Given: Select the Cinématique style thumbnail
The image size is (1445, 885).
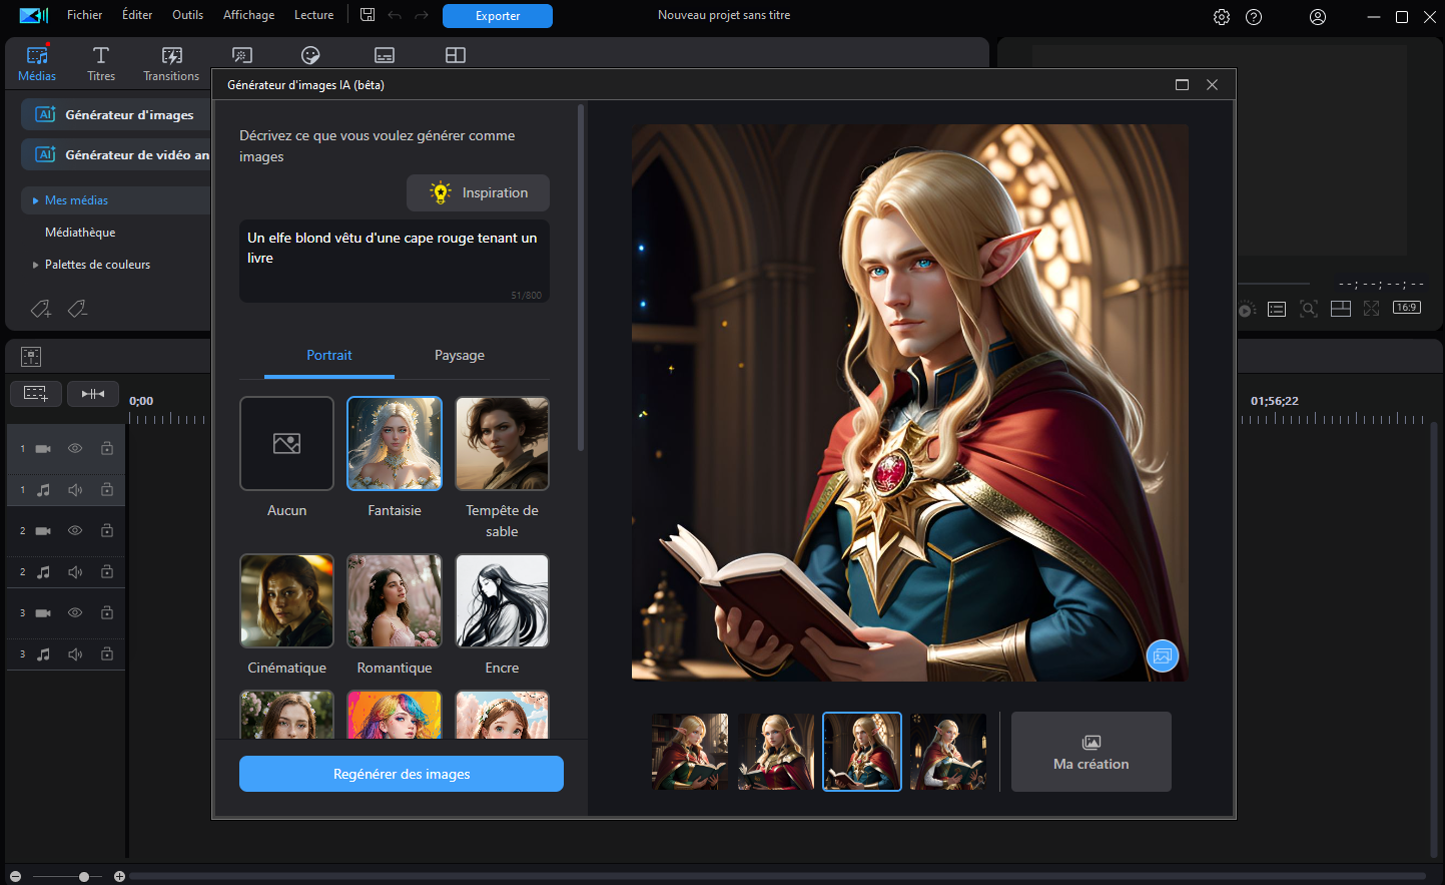Looking at the screenshot, I should pos(287,601).
